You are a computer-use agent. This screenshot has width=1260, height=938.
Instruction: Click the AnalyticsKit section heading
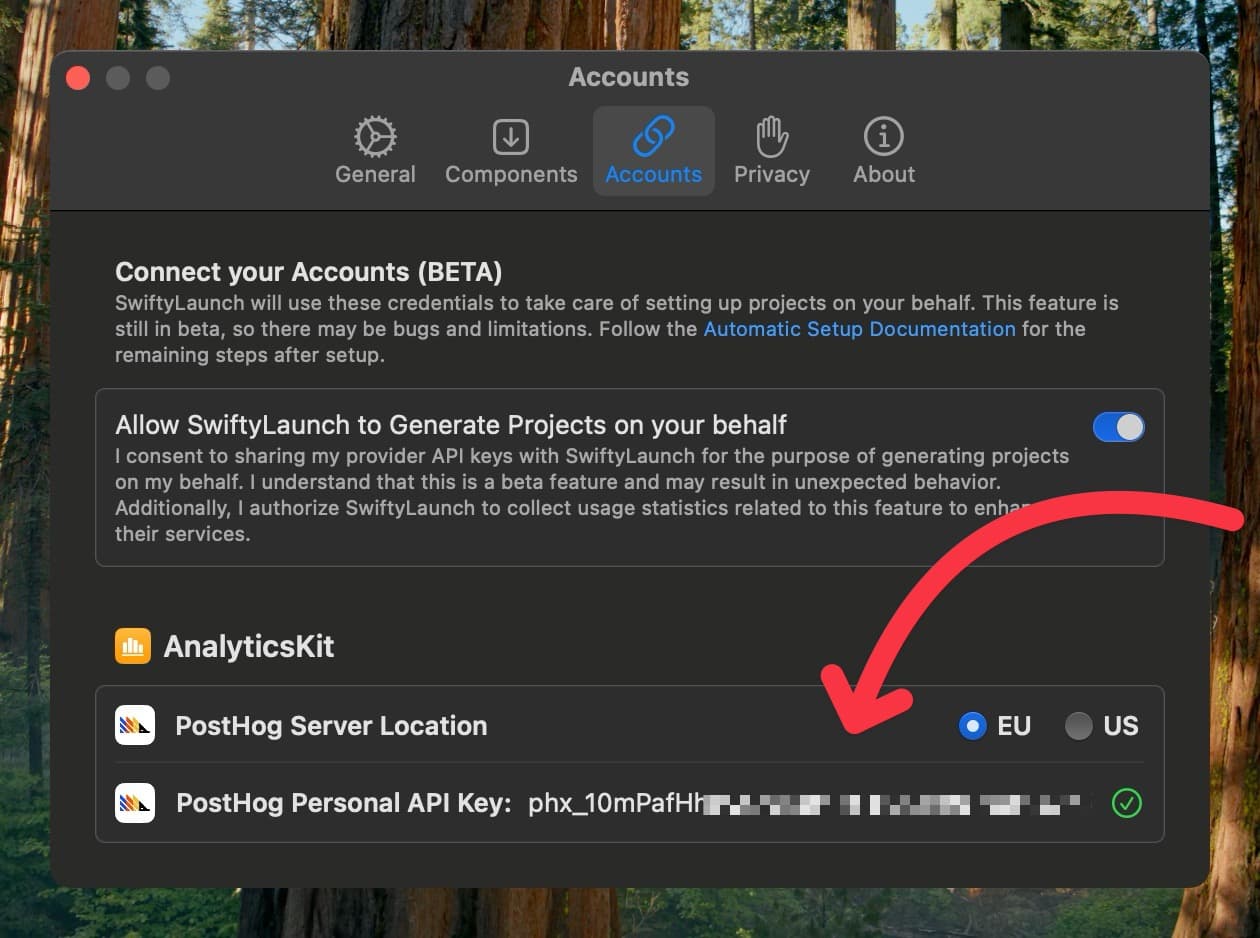click(x=249, y=647)
